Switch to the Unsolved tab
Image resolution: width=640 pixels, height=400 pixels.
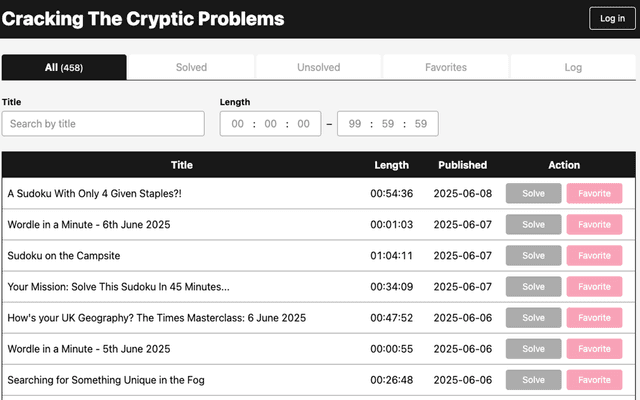[318, 67]
